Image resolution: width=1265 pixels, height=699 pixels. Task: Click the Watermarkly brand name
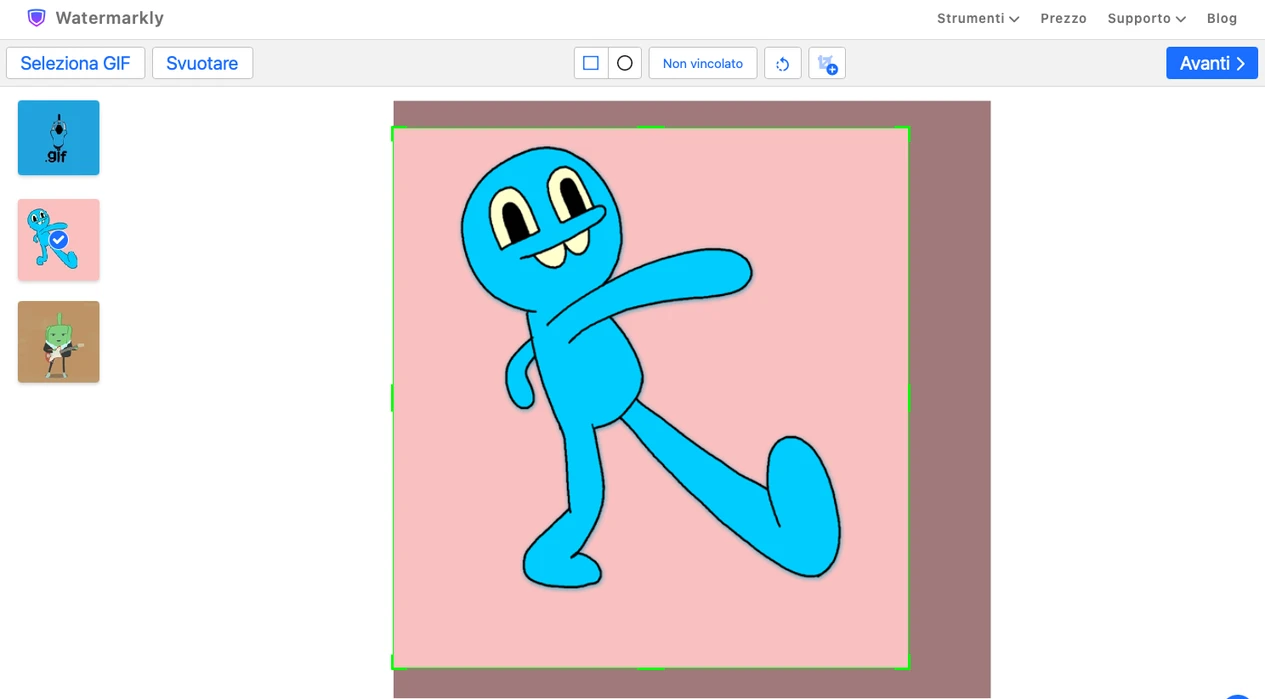110,18
